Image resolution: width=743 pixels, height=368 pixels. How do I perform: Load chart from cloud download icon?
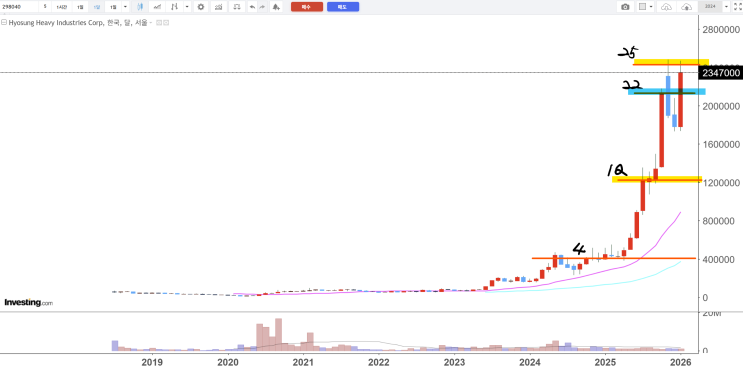[667, 7]
